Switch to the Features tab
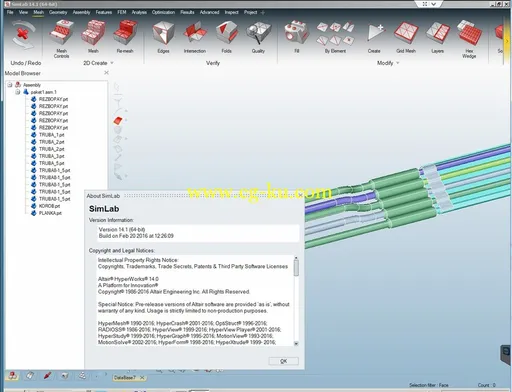The image size is (512, 392). (x=104, y=12)
